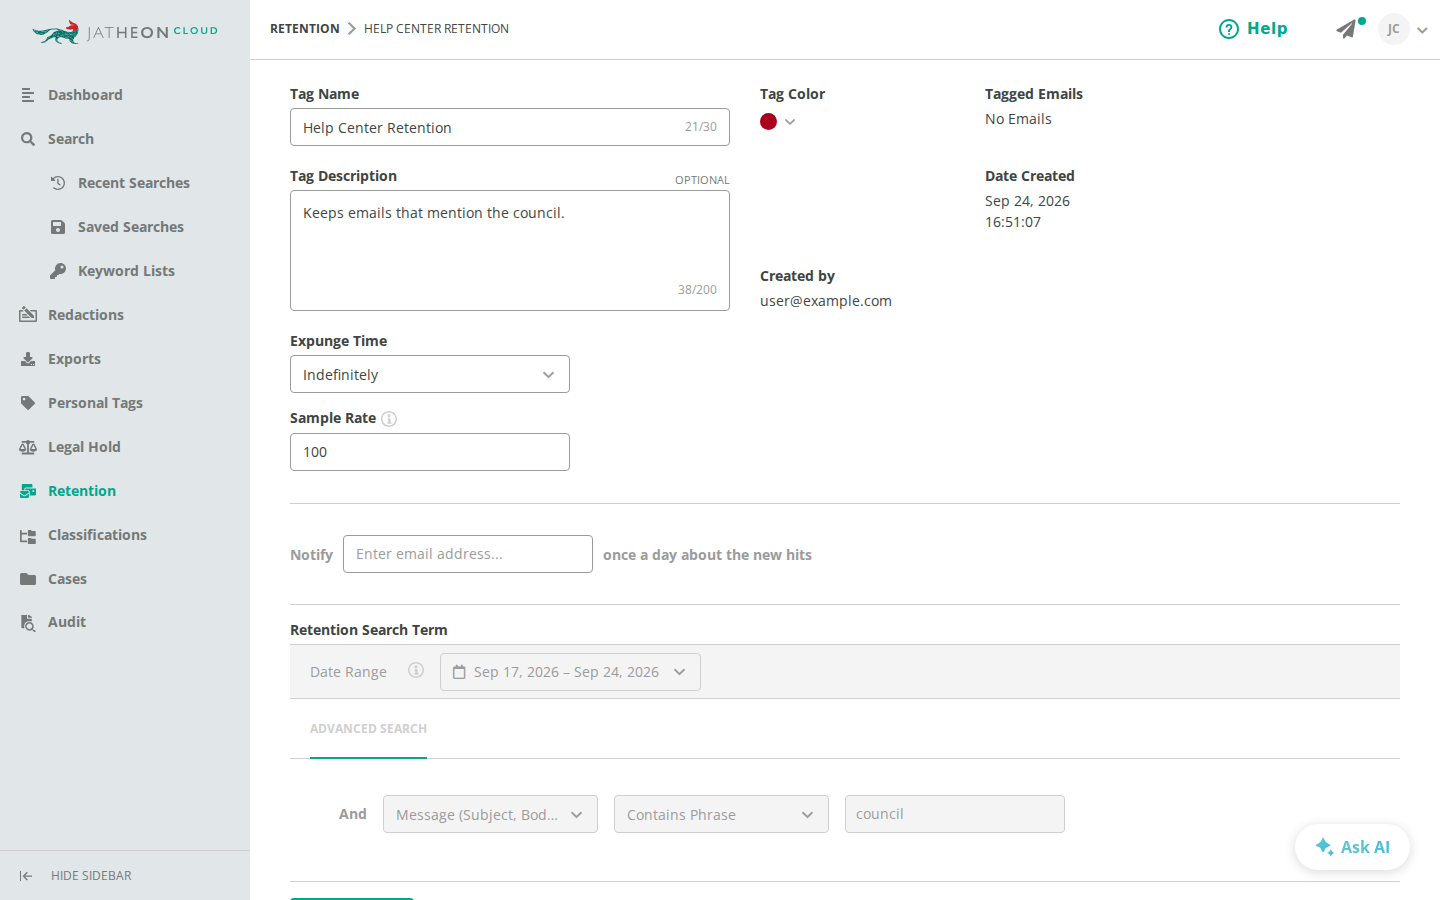Open the Help link
Viewport: 1440px width, 900px height.
(x=1253, y=29)
